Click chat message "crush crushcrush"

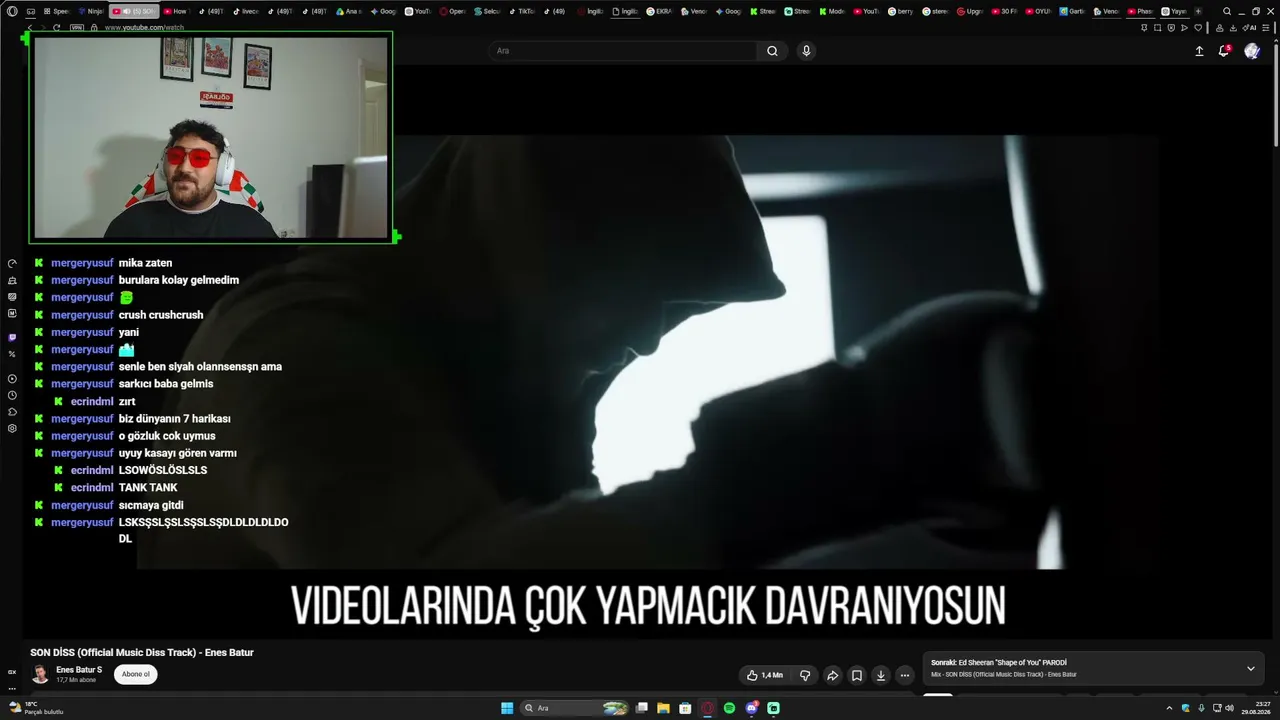(x=161, y=315)
